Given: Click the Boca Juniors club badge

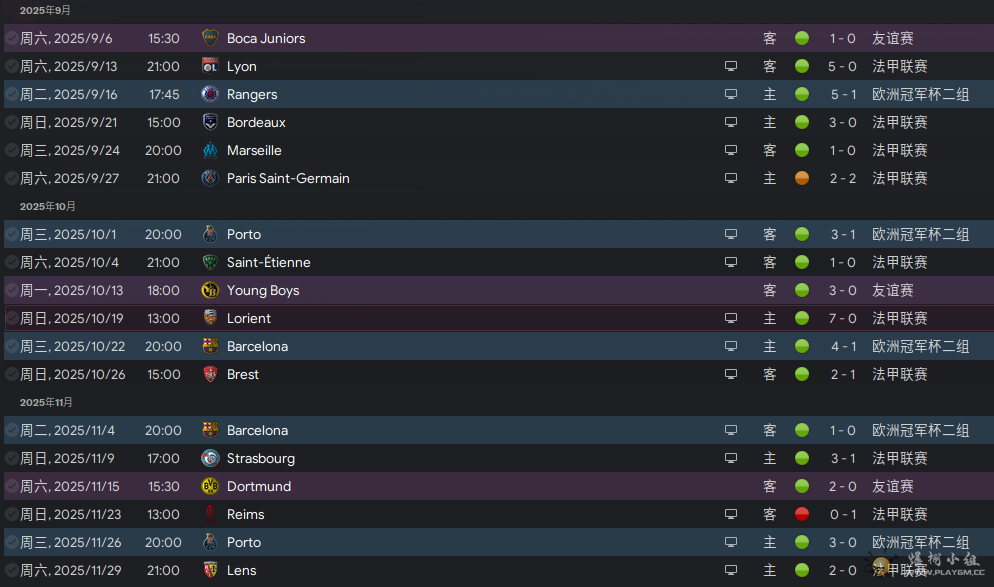Looking at the screenshot, I should click(x=210, y=38).
